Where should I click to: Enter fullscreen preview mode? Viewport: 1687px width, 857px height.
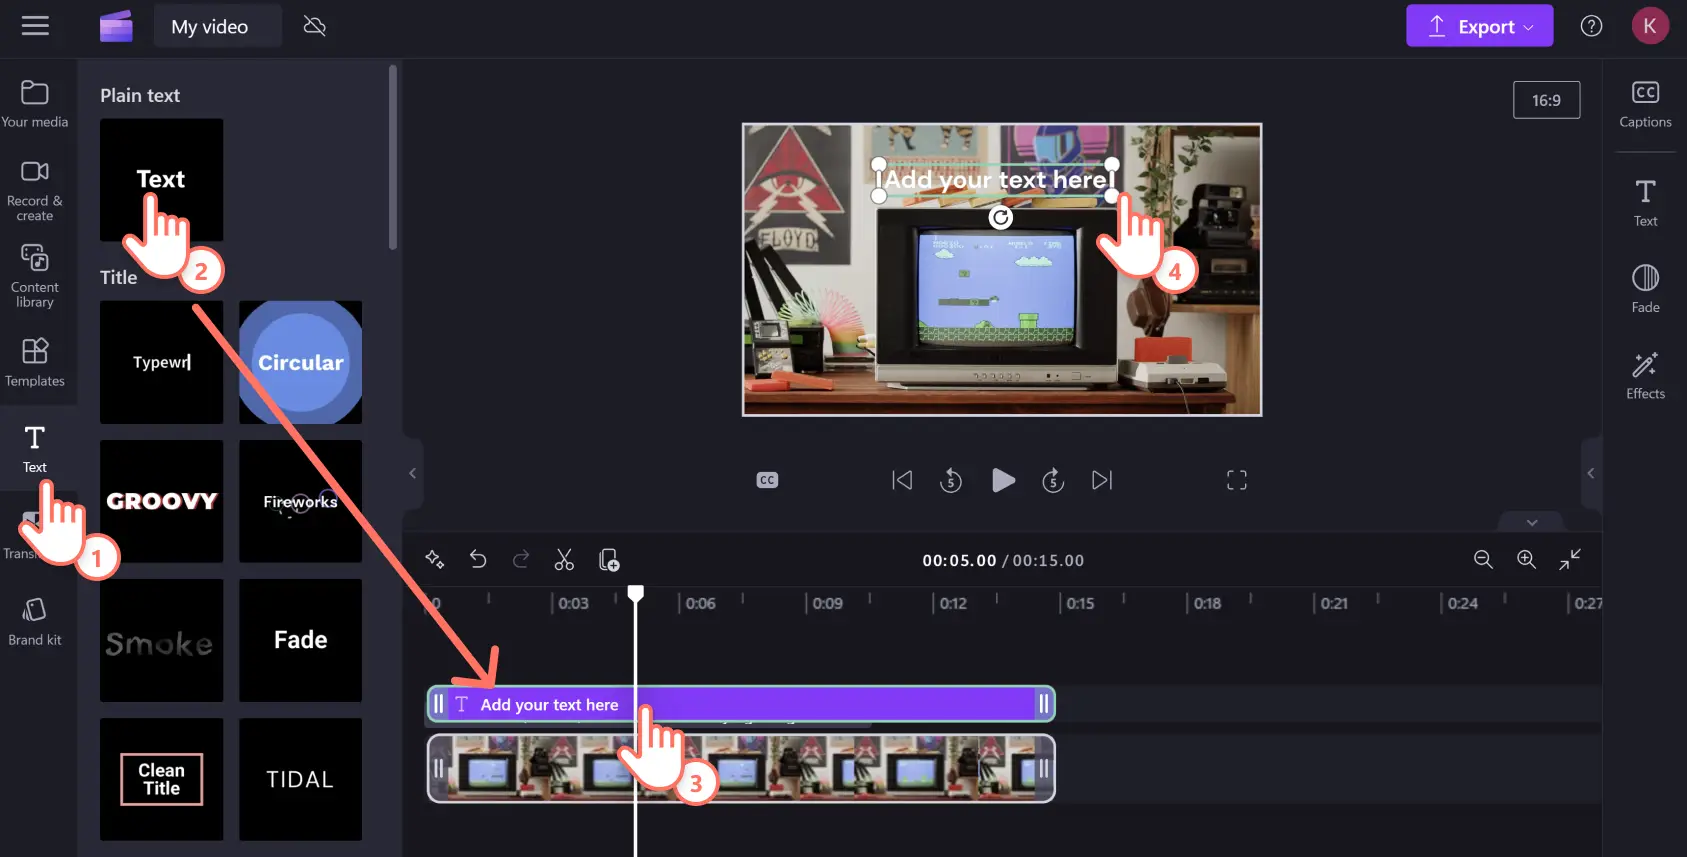tap(1237, 480)
